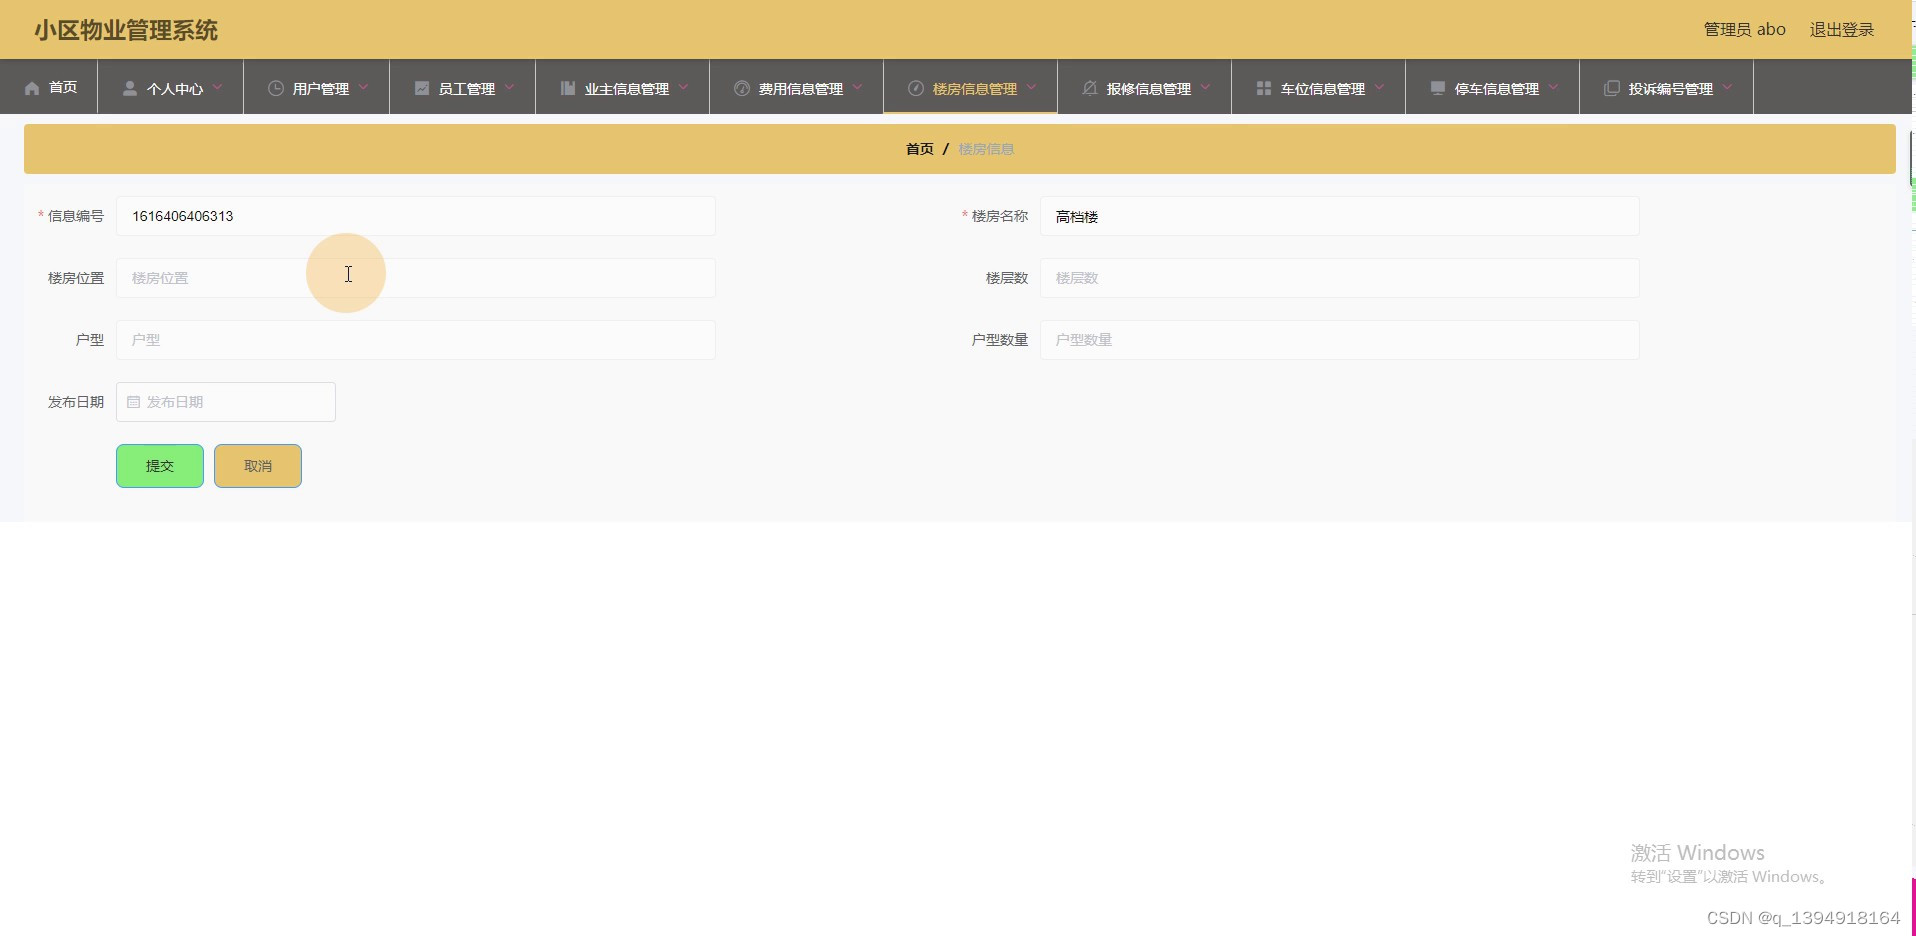The width and height of the screenshot is (1916, 936).
Task: Open the 报修信息管理 menu label
Action: (x=1149, y=89)
